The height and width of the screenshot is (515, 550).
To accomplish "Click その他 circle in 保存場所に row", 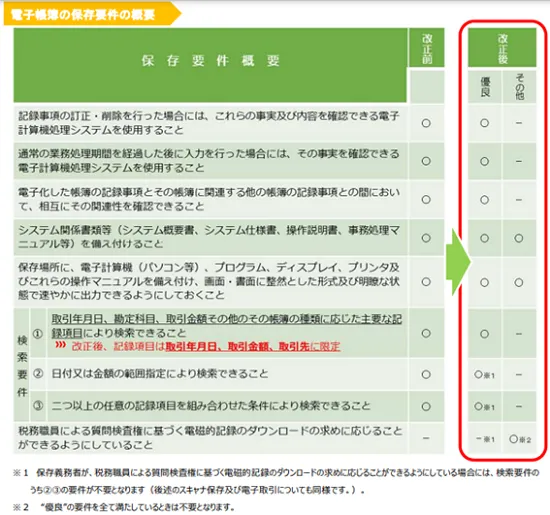I will click(519, 282).
